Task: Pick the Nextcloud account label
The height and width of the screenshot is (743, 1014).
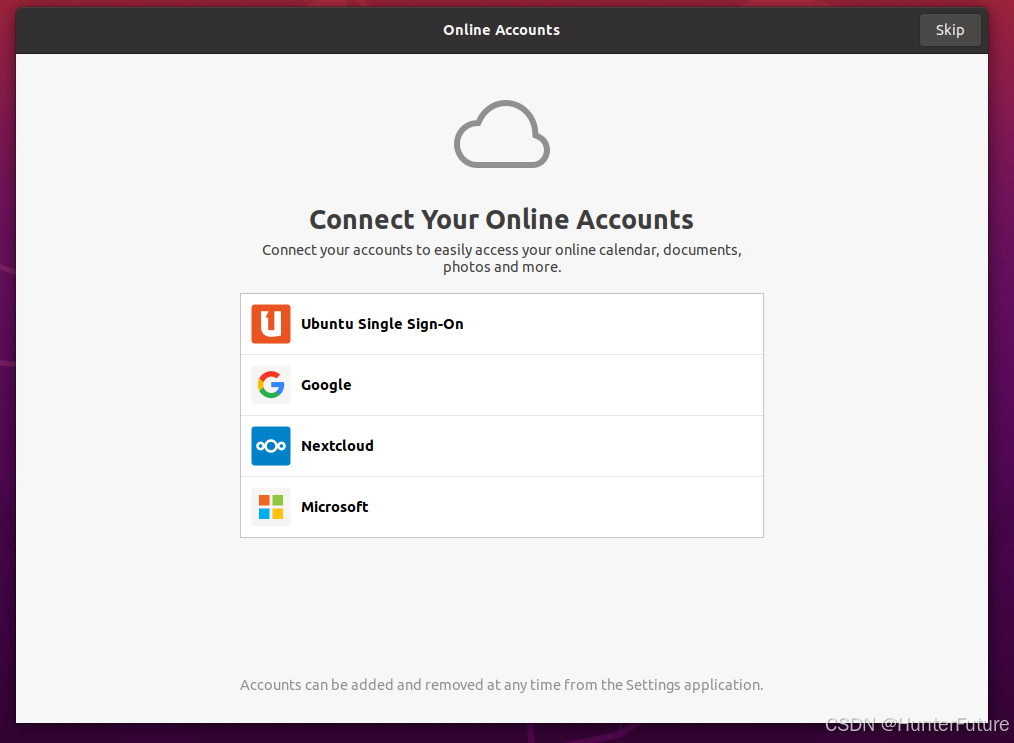Action: coord(337,446)
